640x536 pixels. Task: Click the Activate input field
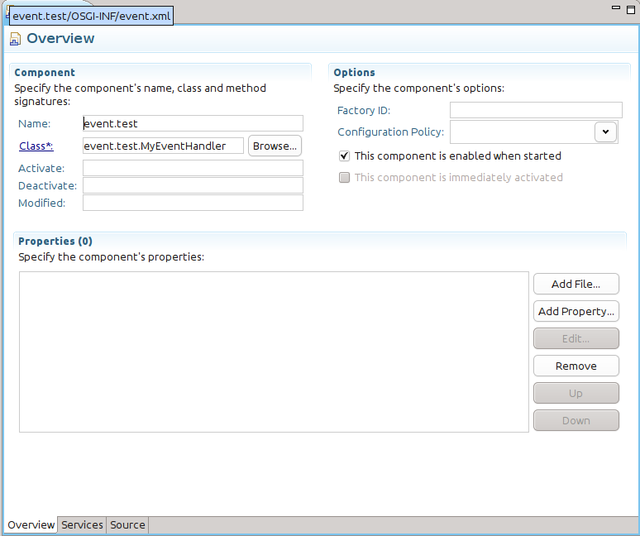pyautogui.click(x=192, y=168)
